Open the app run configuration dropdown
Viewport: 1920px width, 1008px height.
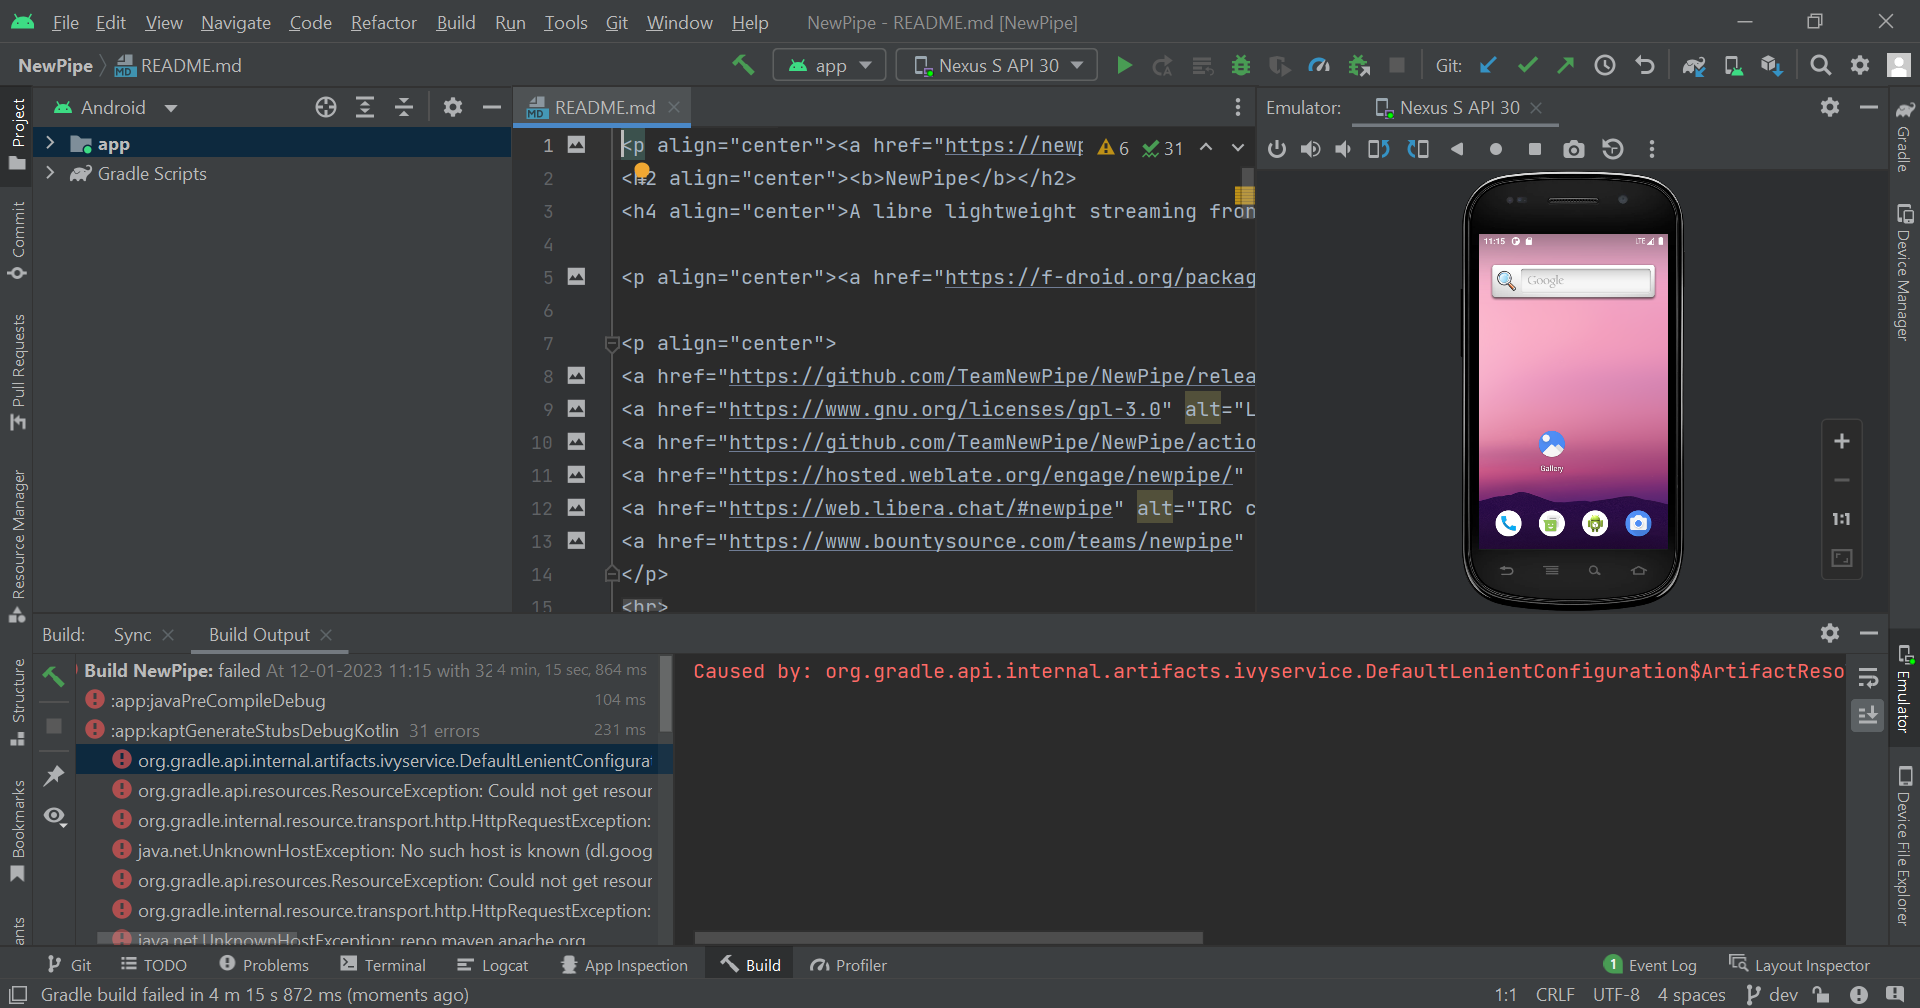coord(829,66)
